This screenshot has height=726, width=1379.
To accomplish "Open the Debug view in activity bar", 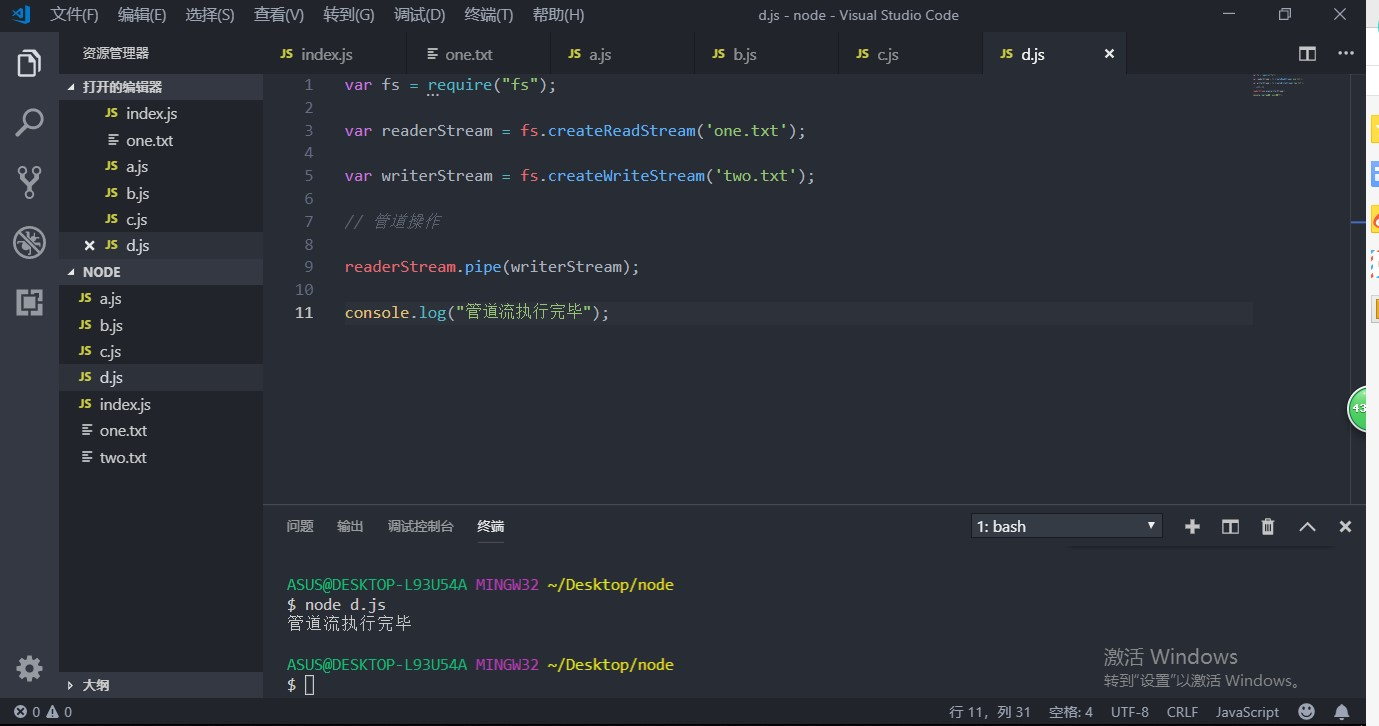I will tap(29, 242).
